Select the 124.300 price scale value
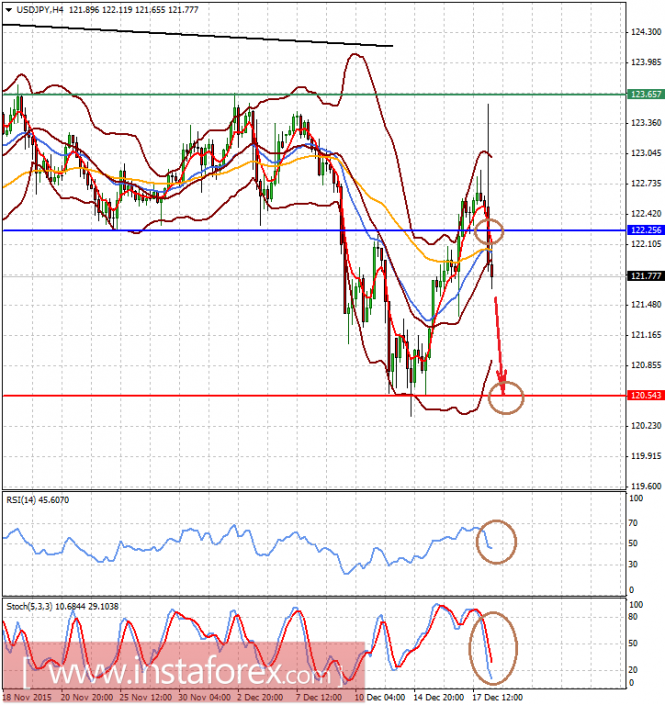Viewport: 665px width, 705px height. click(x=646, y=32)
